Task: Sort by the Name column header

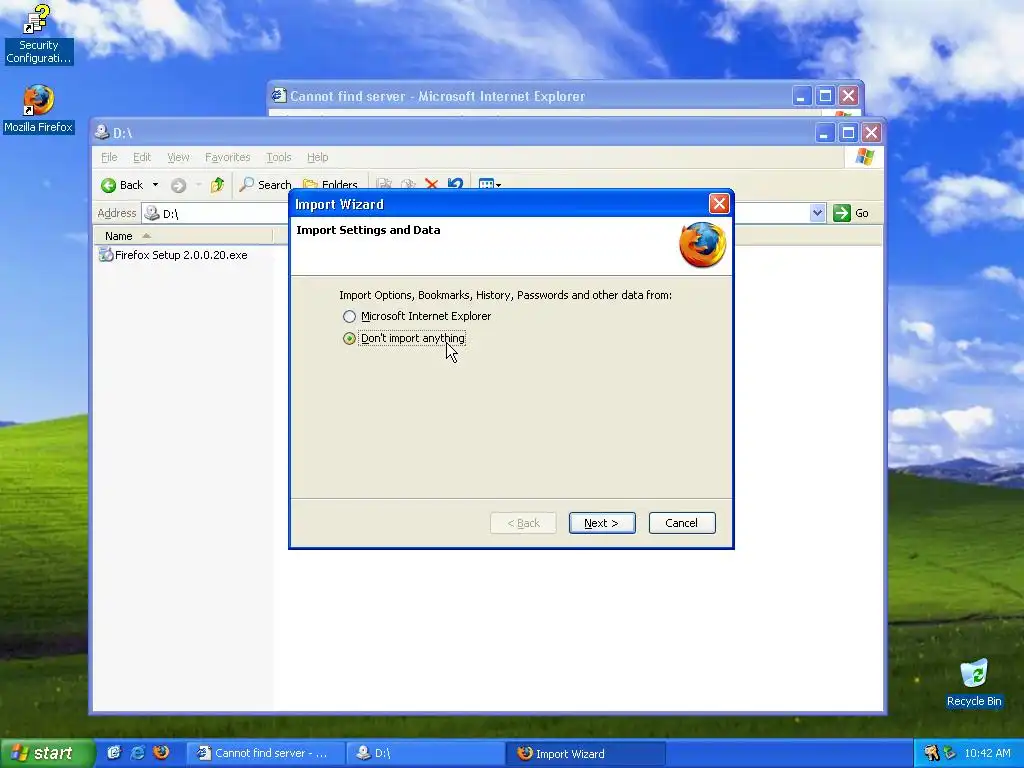Action: (x=182, y=236)
